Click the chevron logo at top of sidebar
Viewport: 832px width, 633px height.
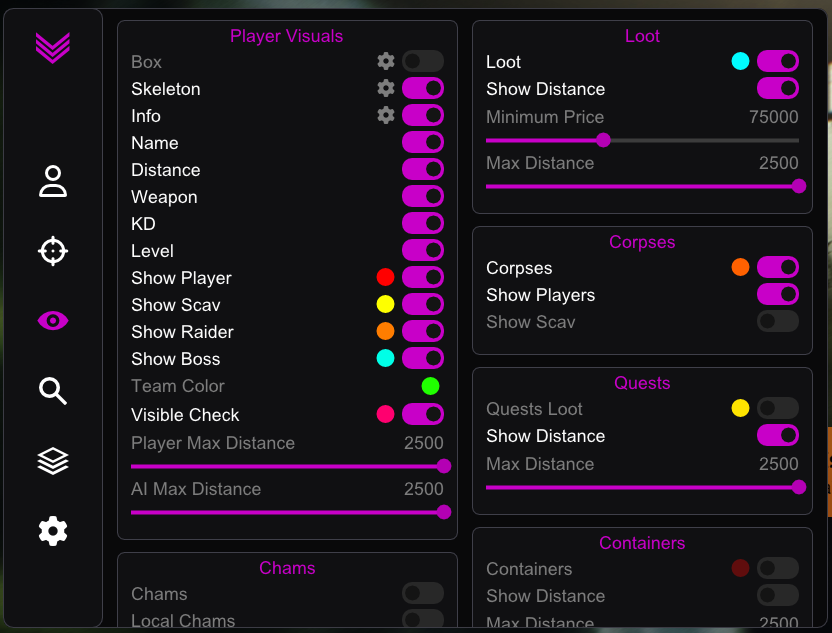[53, 48]
